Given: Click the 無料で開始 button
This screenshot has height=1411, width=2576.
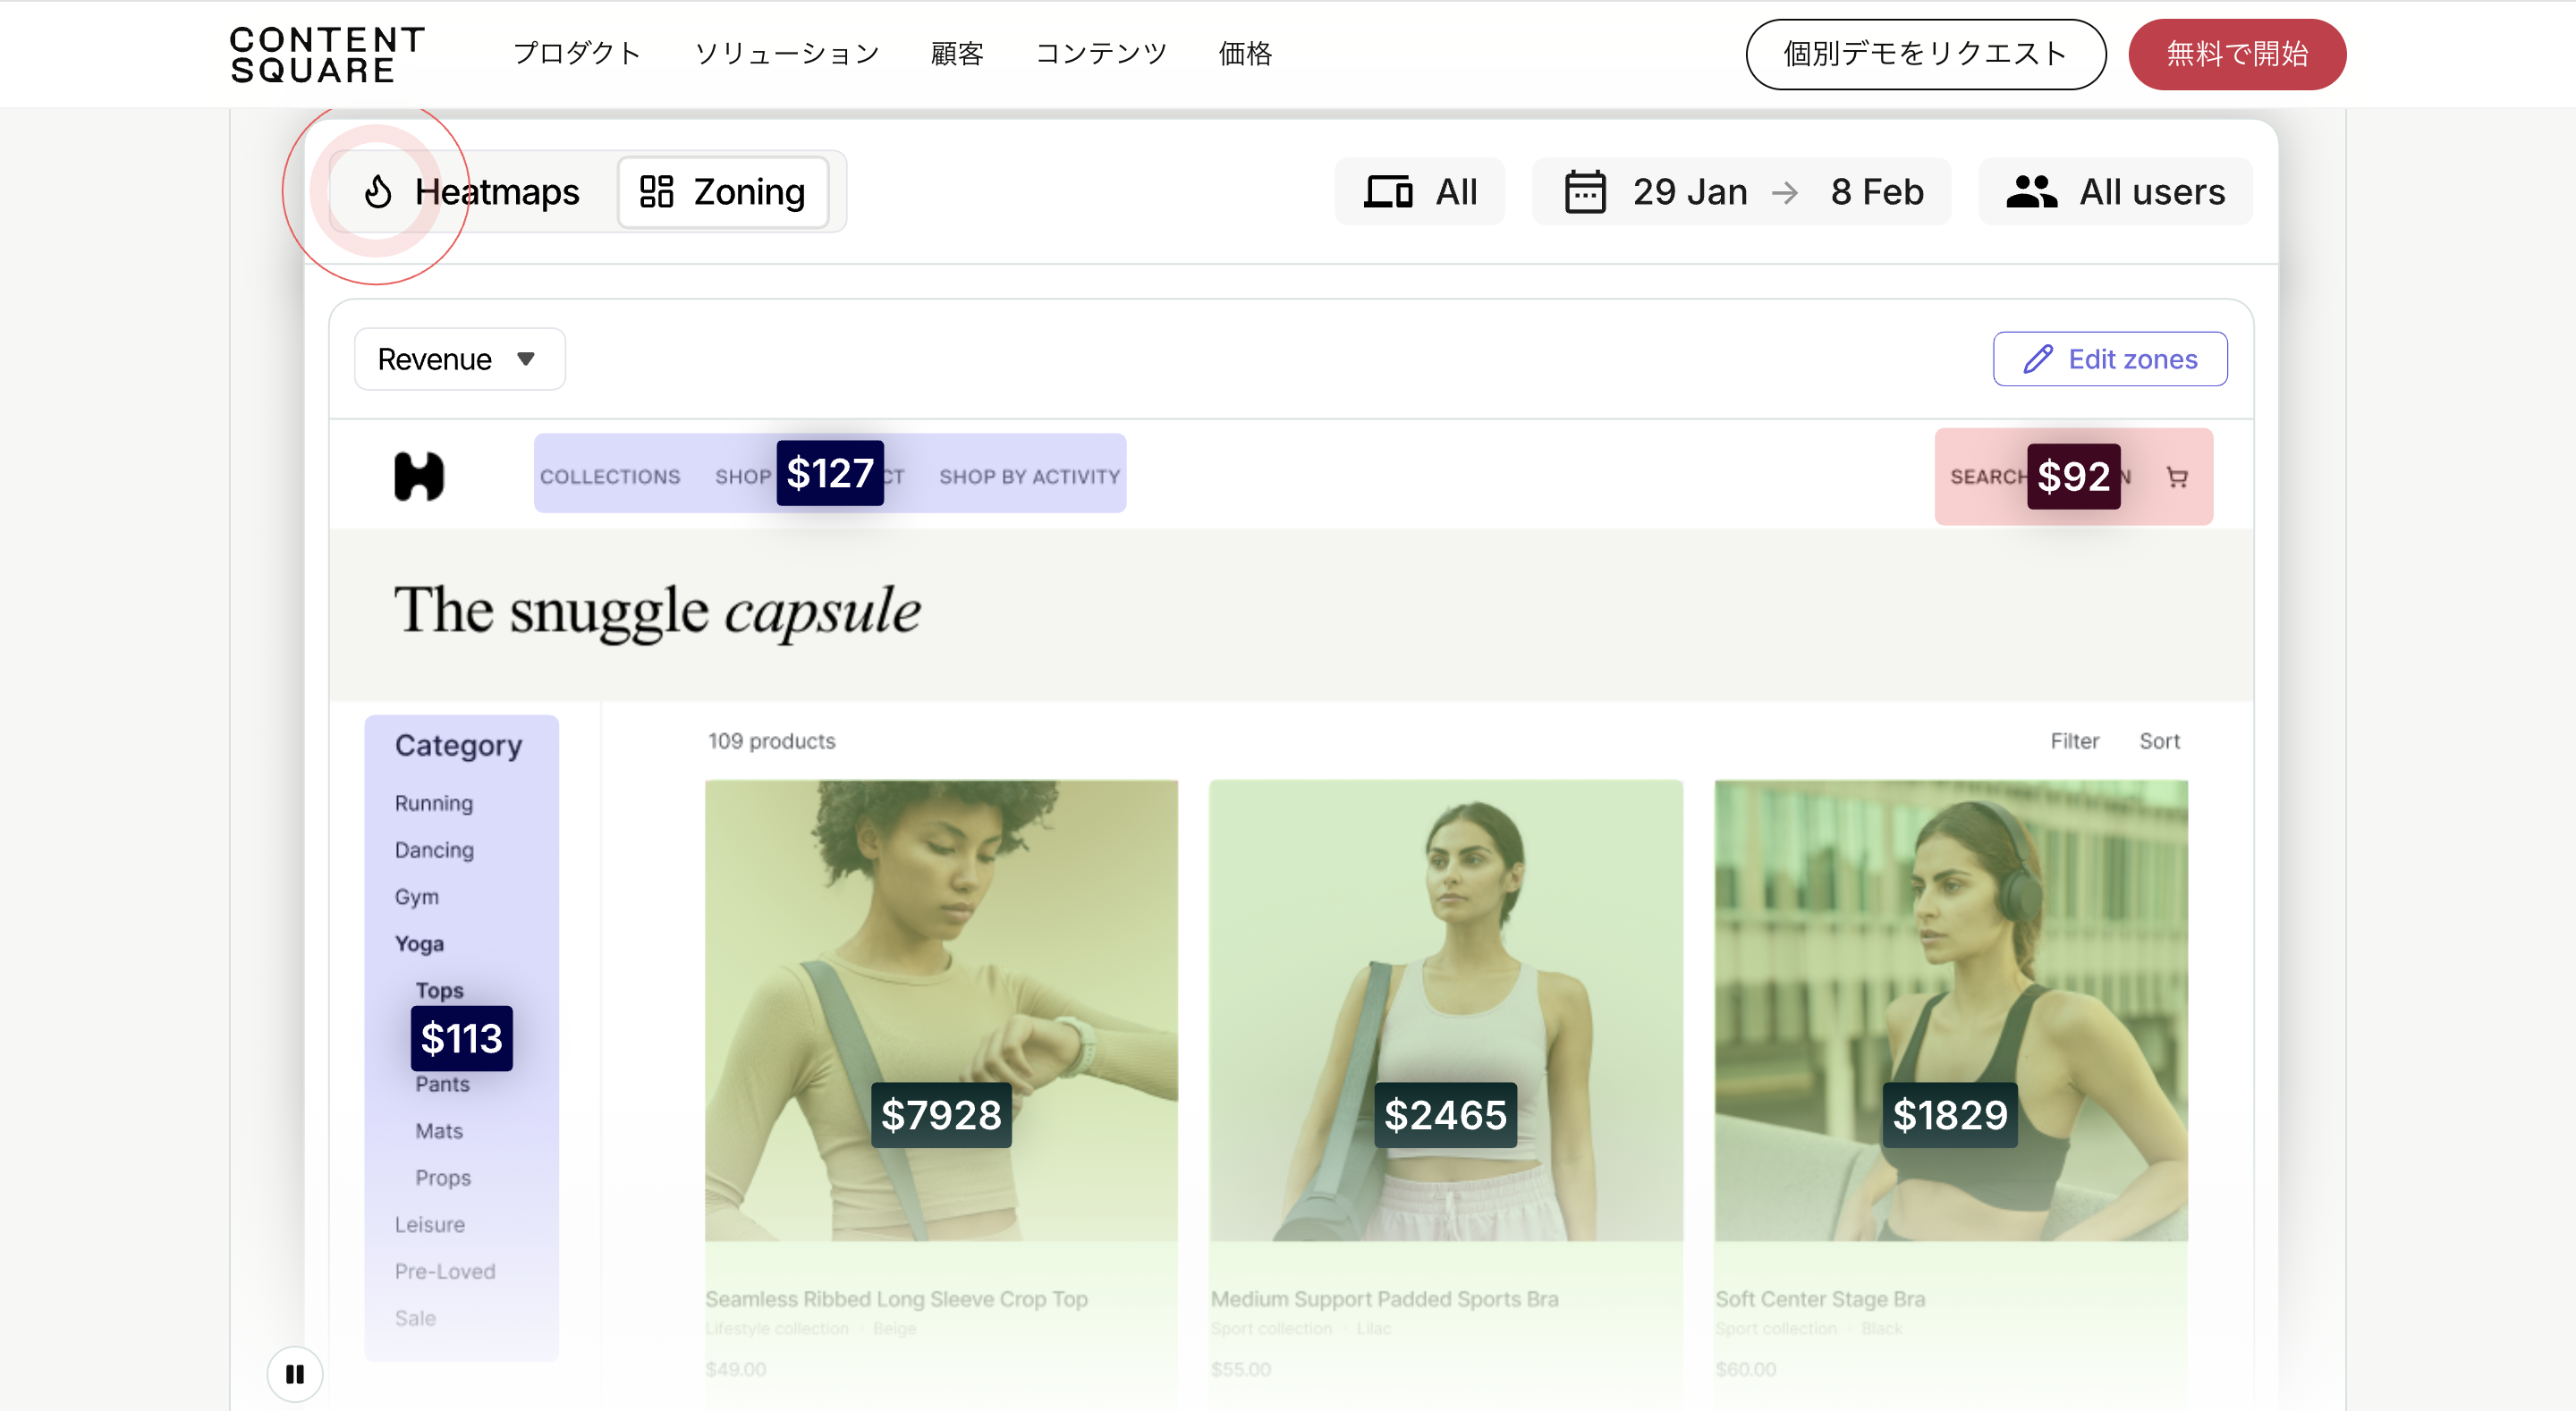Looking at the screenshot, I should (2237, 54).
